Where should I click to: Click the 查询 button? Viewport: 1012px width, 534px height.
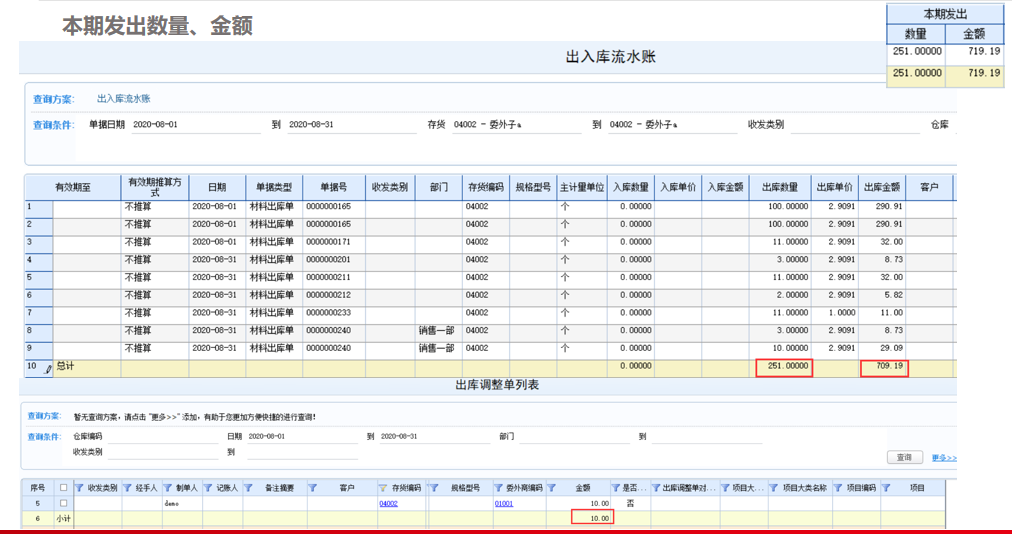[x=904, y=457]
